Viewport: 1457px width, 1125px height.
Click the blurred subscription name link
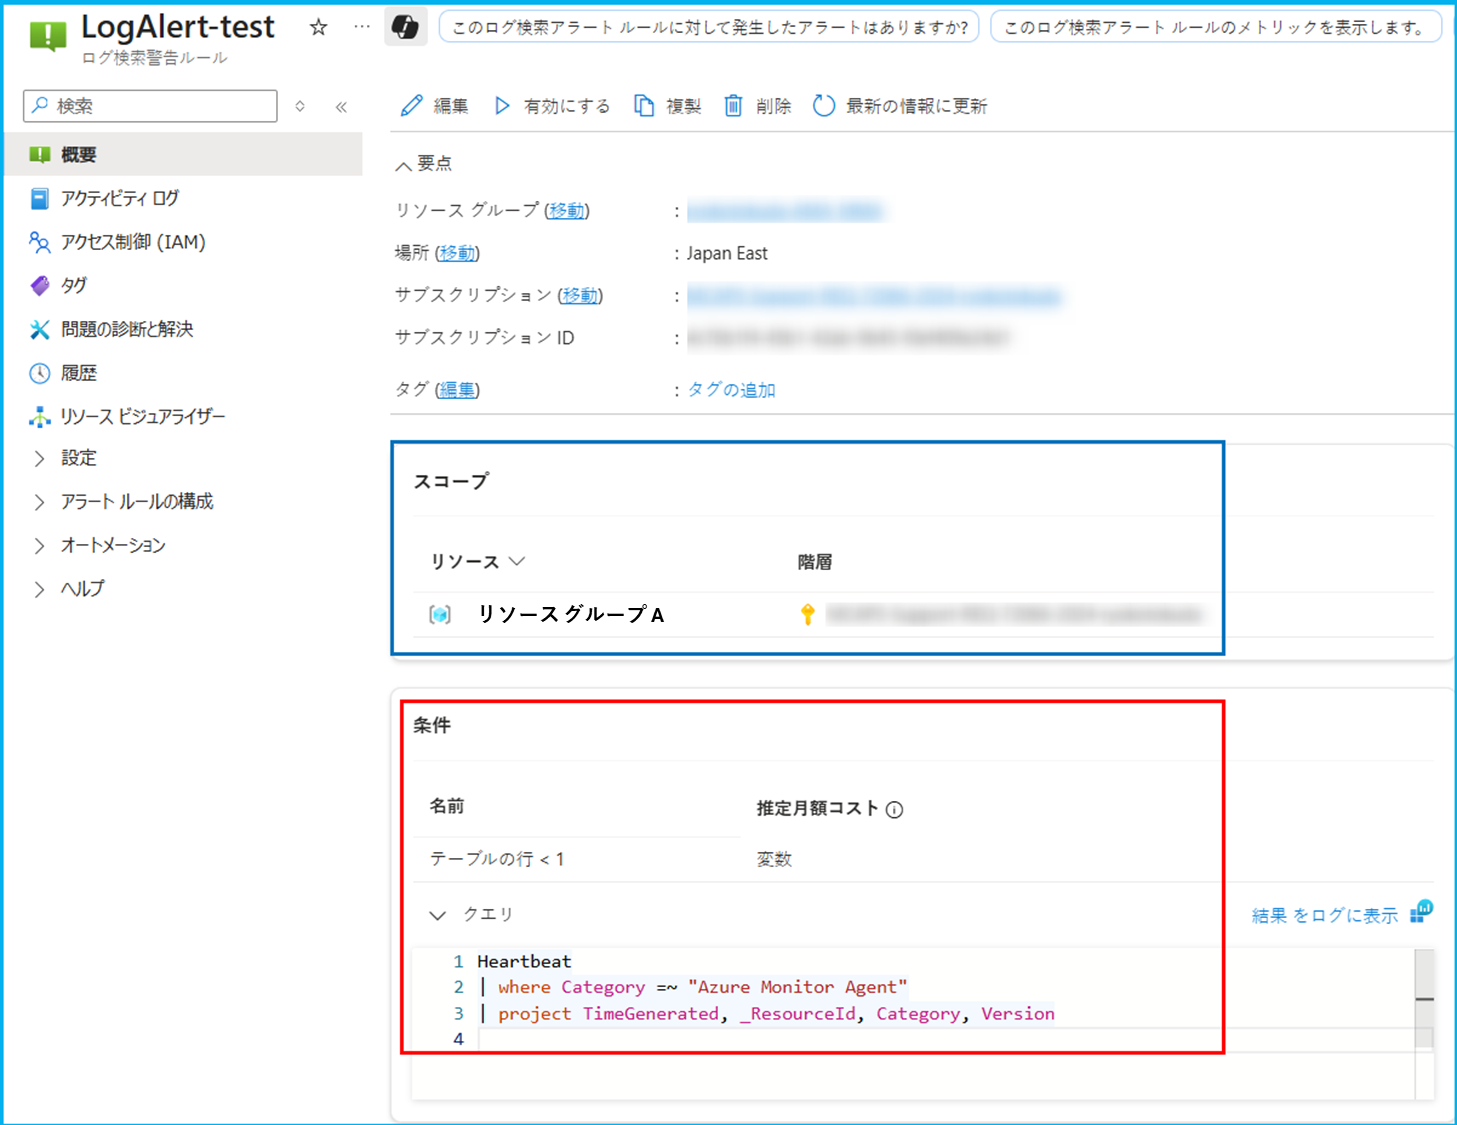click(x=874, y=296)
